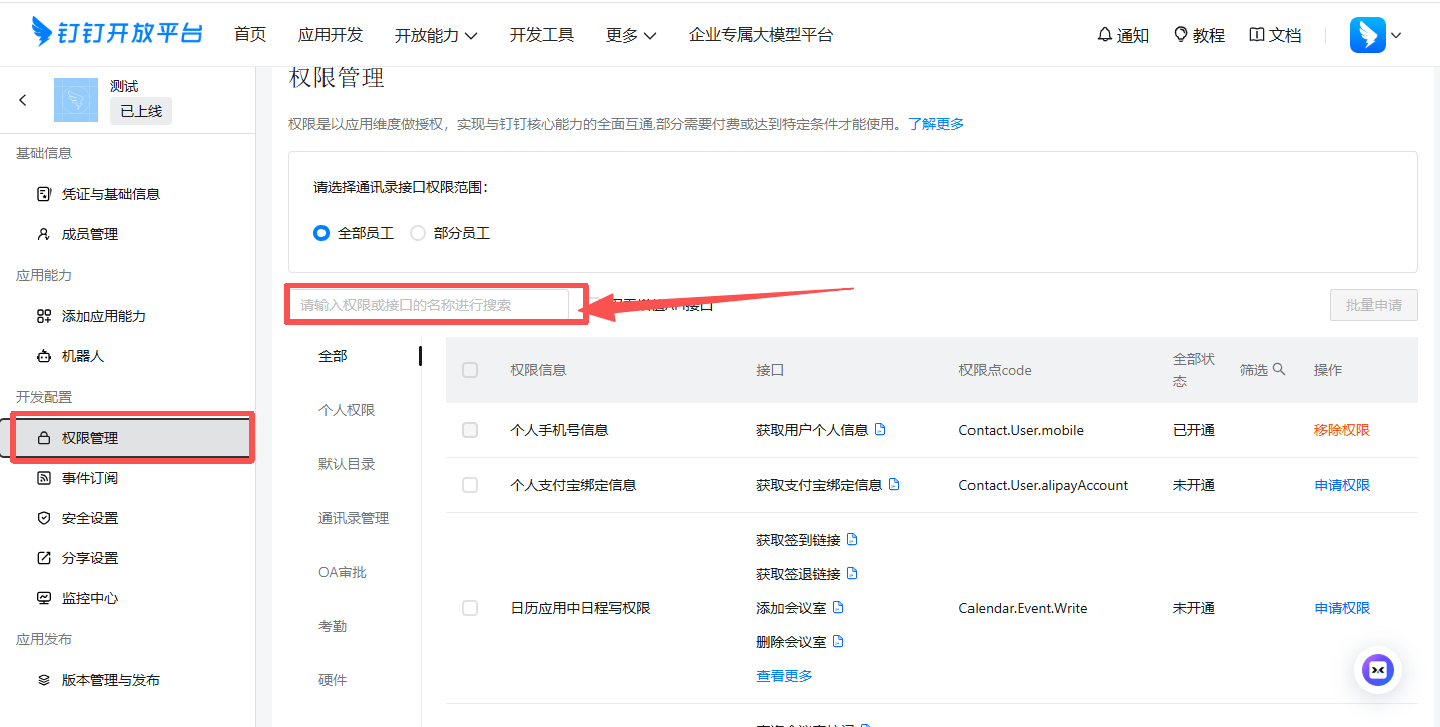Open the 获取用户个人信息 interface link
This screenshot has height=727, width=1440.
[812, 430]
